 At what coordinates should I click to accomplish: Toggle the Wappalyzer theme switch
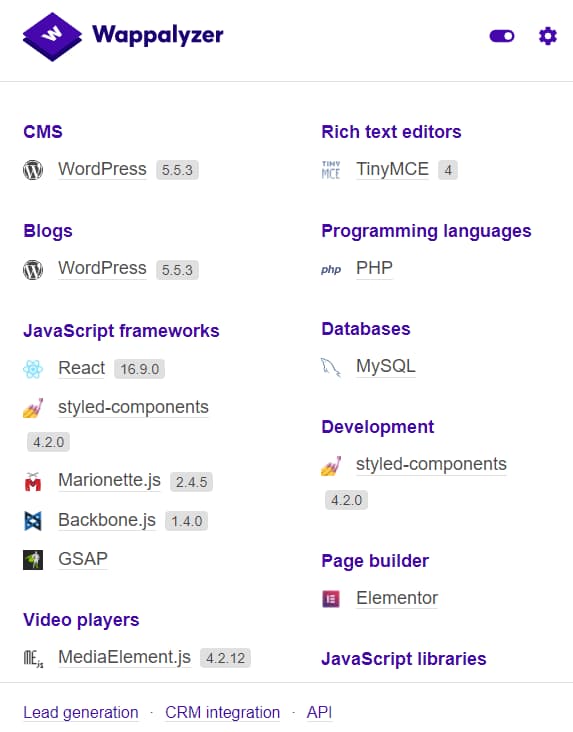502,36
